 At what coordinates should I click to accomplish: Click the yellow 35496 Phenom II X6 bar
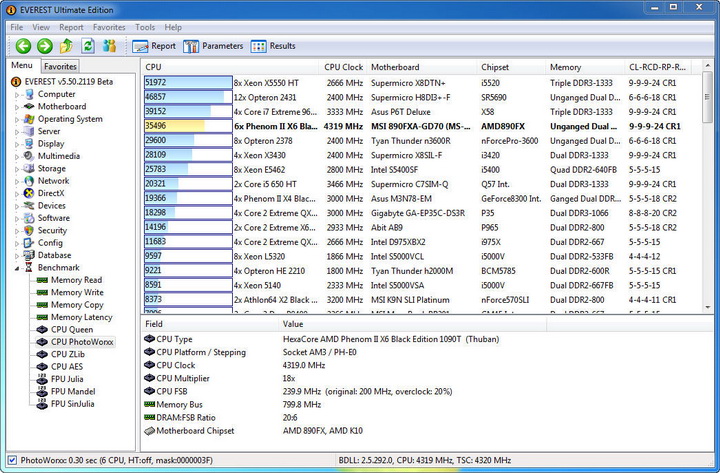[x=188, y=126]
